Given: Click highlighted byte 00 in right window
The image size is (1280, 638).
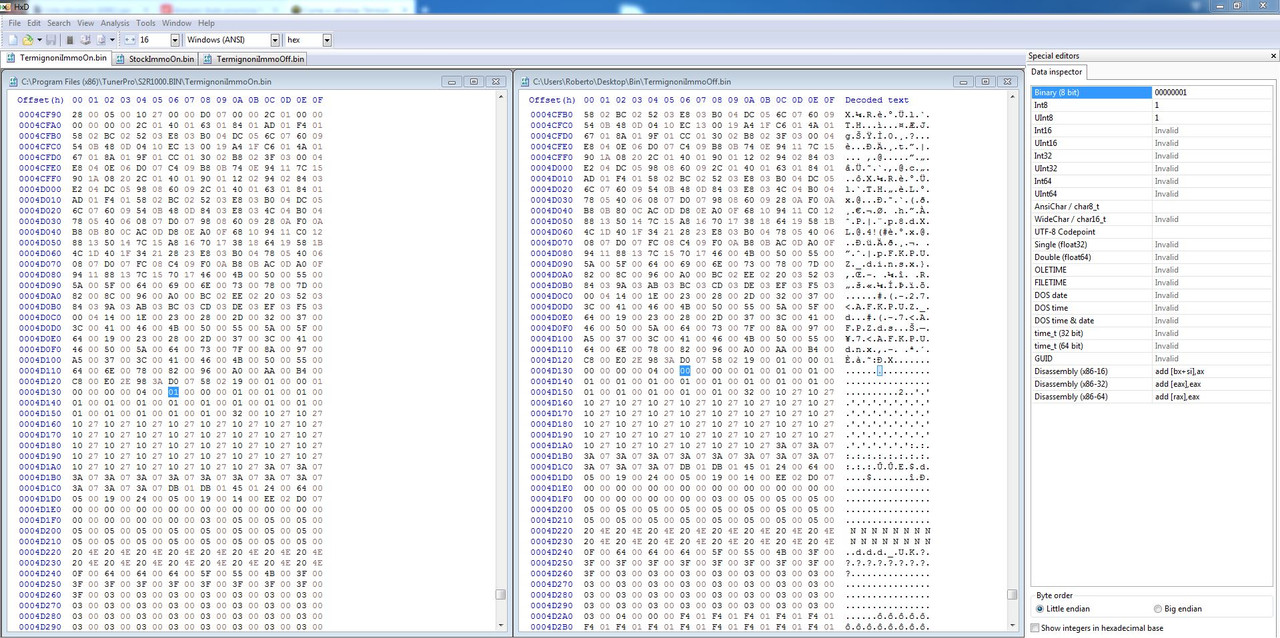Looking at the screenshot, I should coord(685,370).
